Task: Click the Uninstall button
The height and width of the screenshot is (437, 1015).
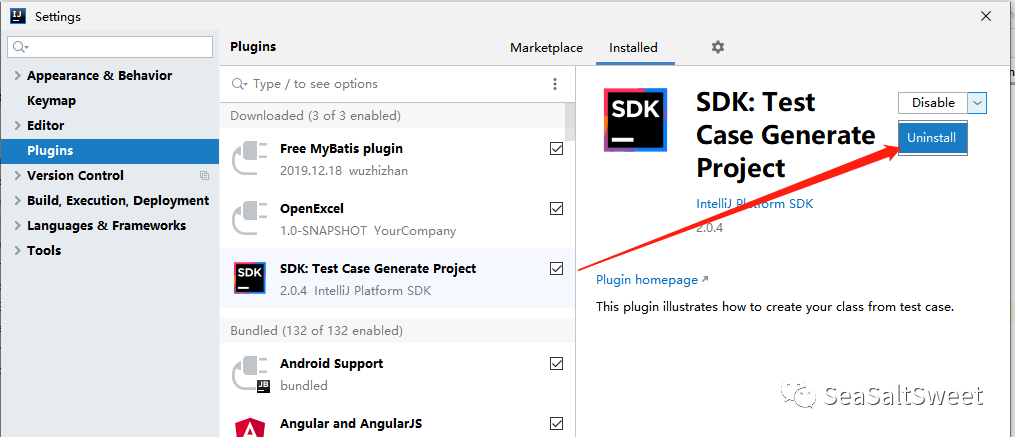Action: pyautogui.click(x=931, y=138)
